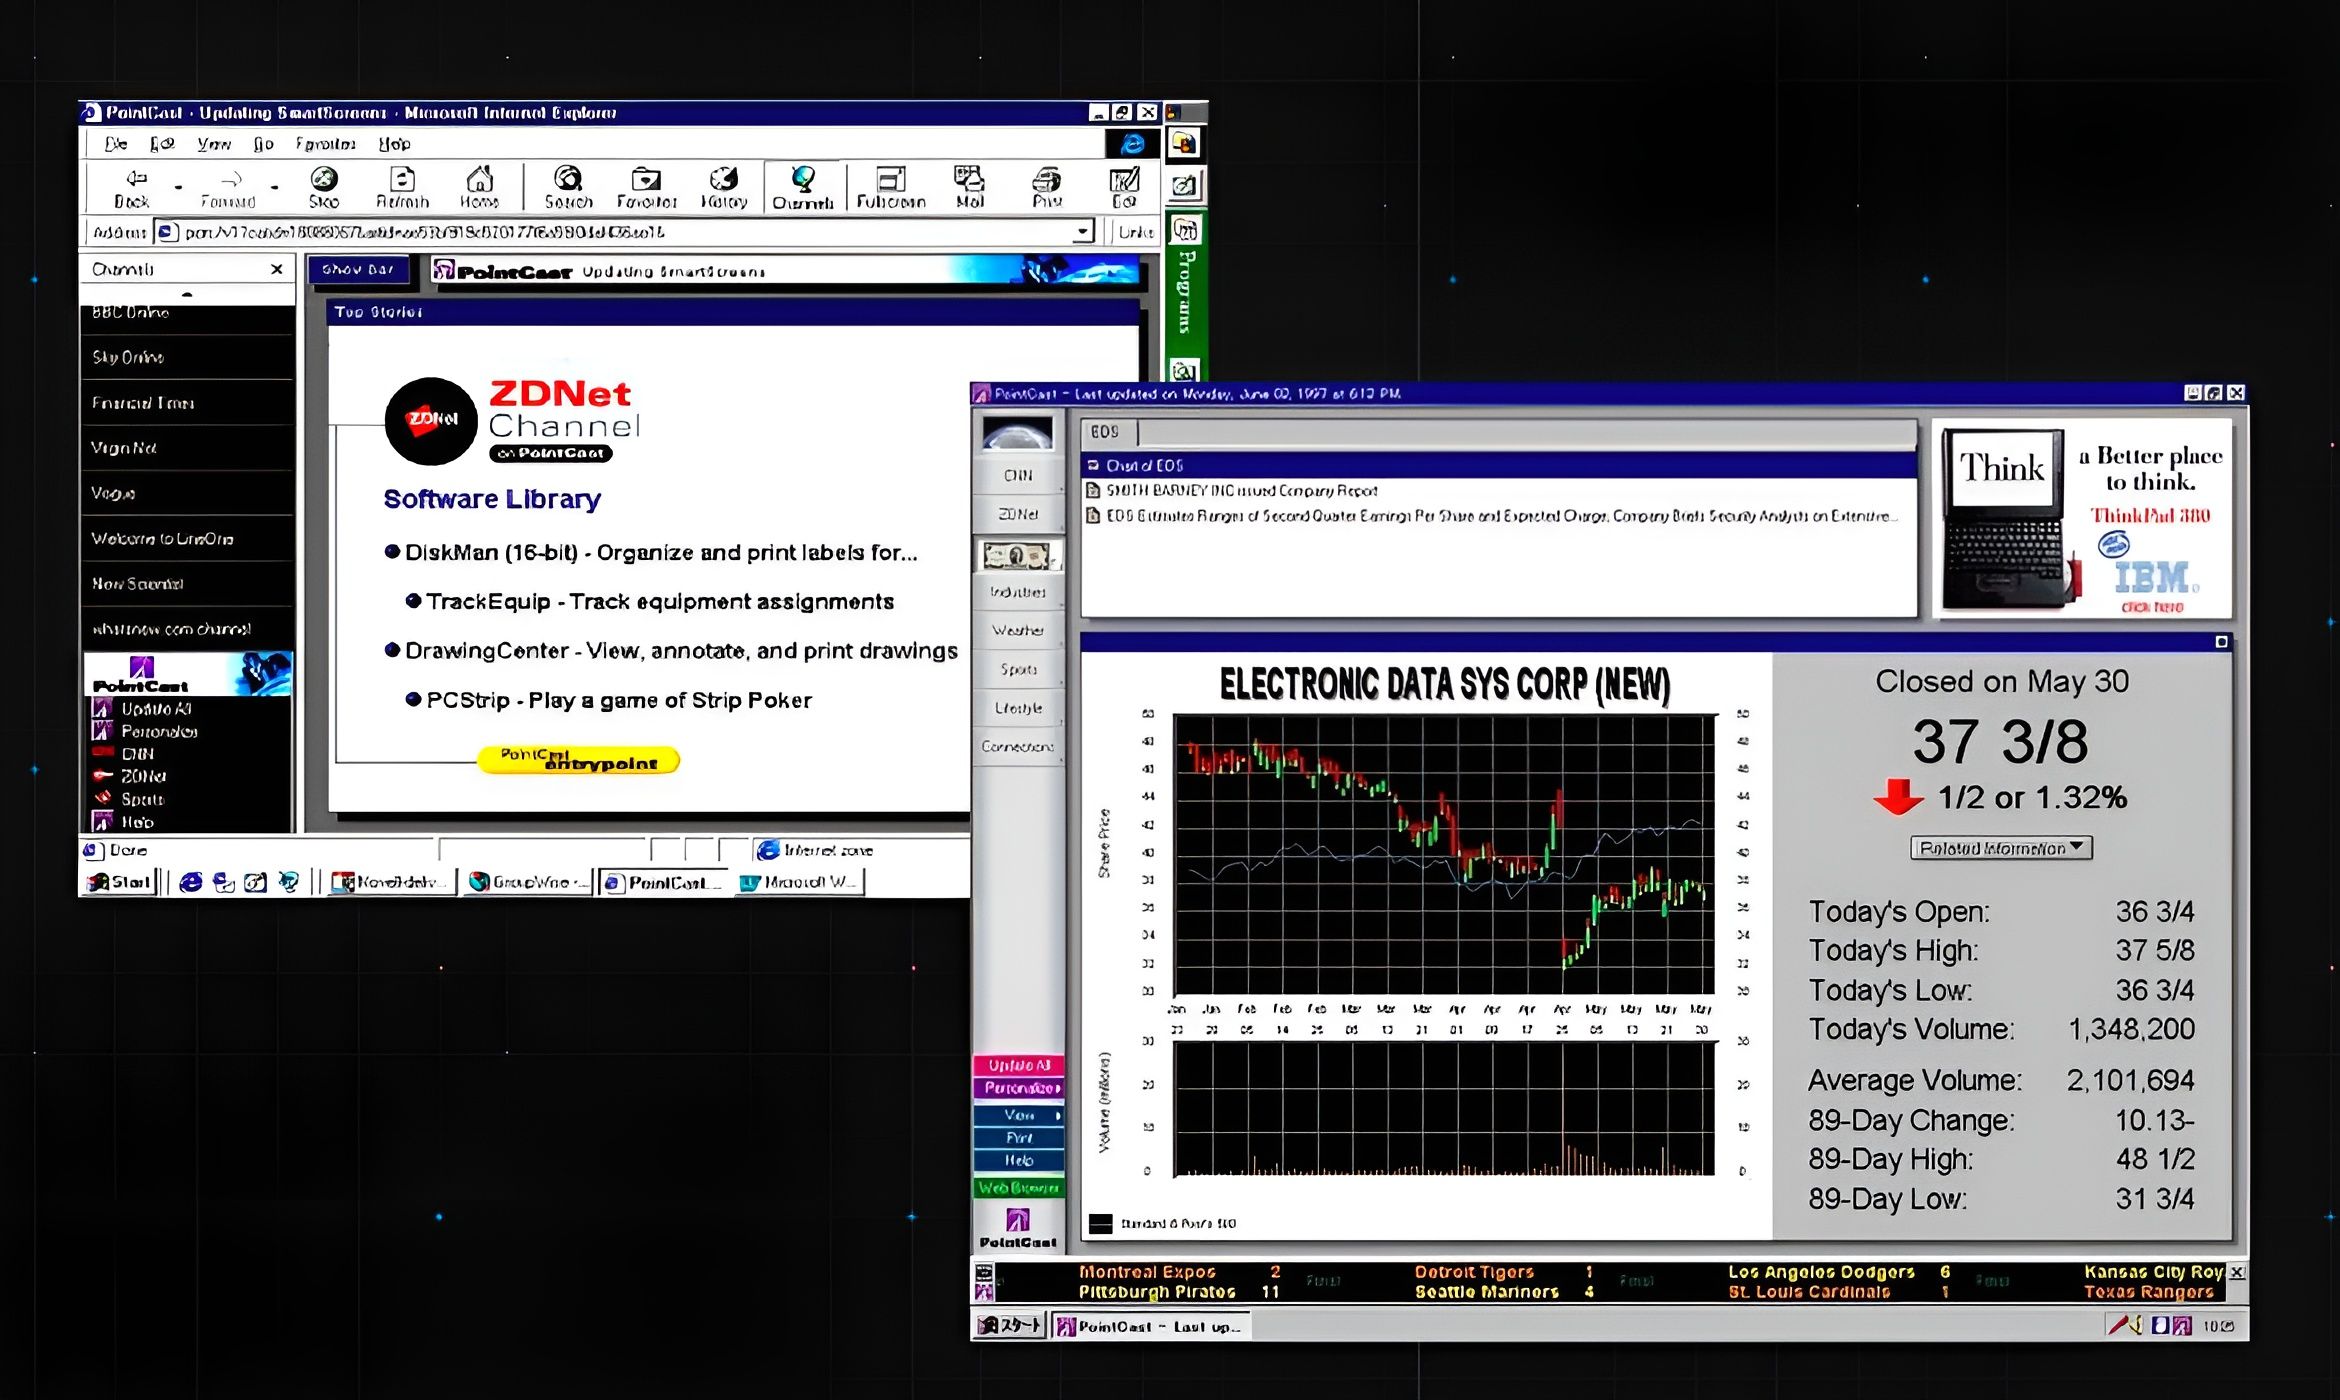This screenshot has width=2340, height=1400.
Task: Select the CNN channel button in PointCast
Action: (1018, 476)
